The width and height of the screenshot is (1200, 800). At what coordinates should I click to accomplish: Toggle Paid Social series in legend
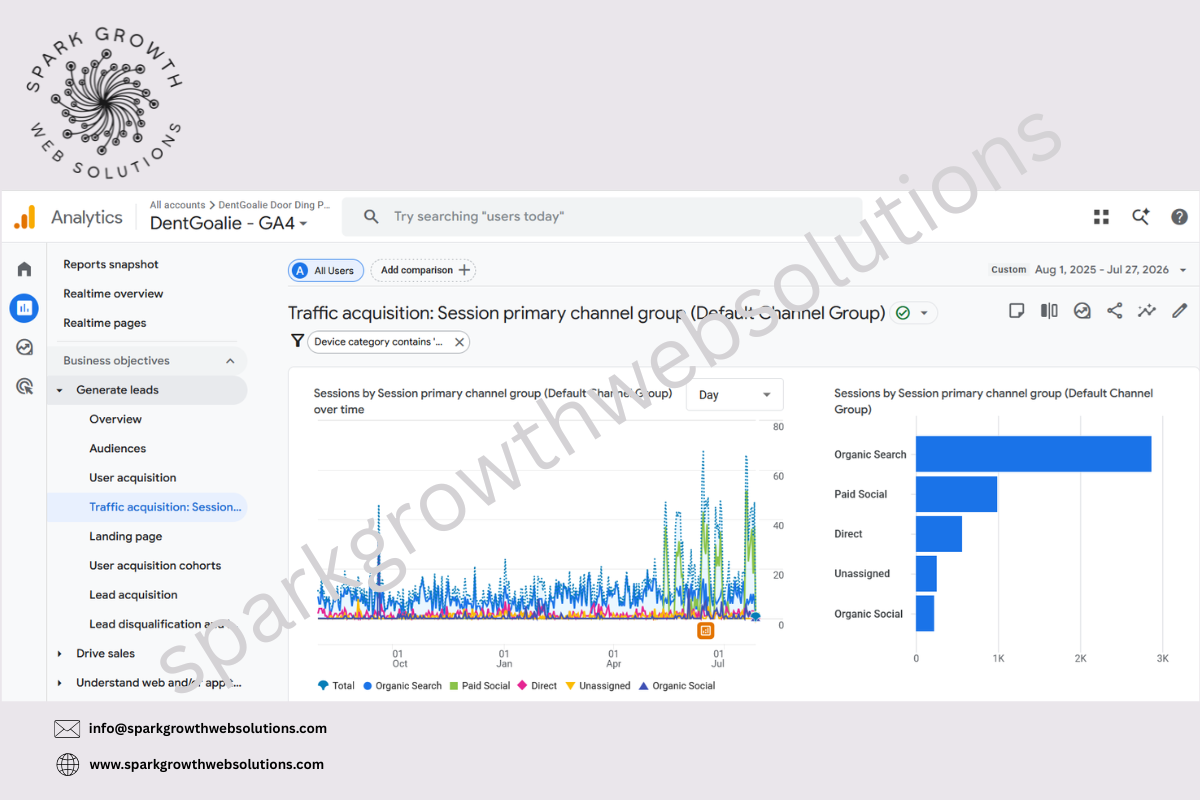pos(479,686)
